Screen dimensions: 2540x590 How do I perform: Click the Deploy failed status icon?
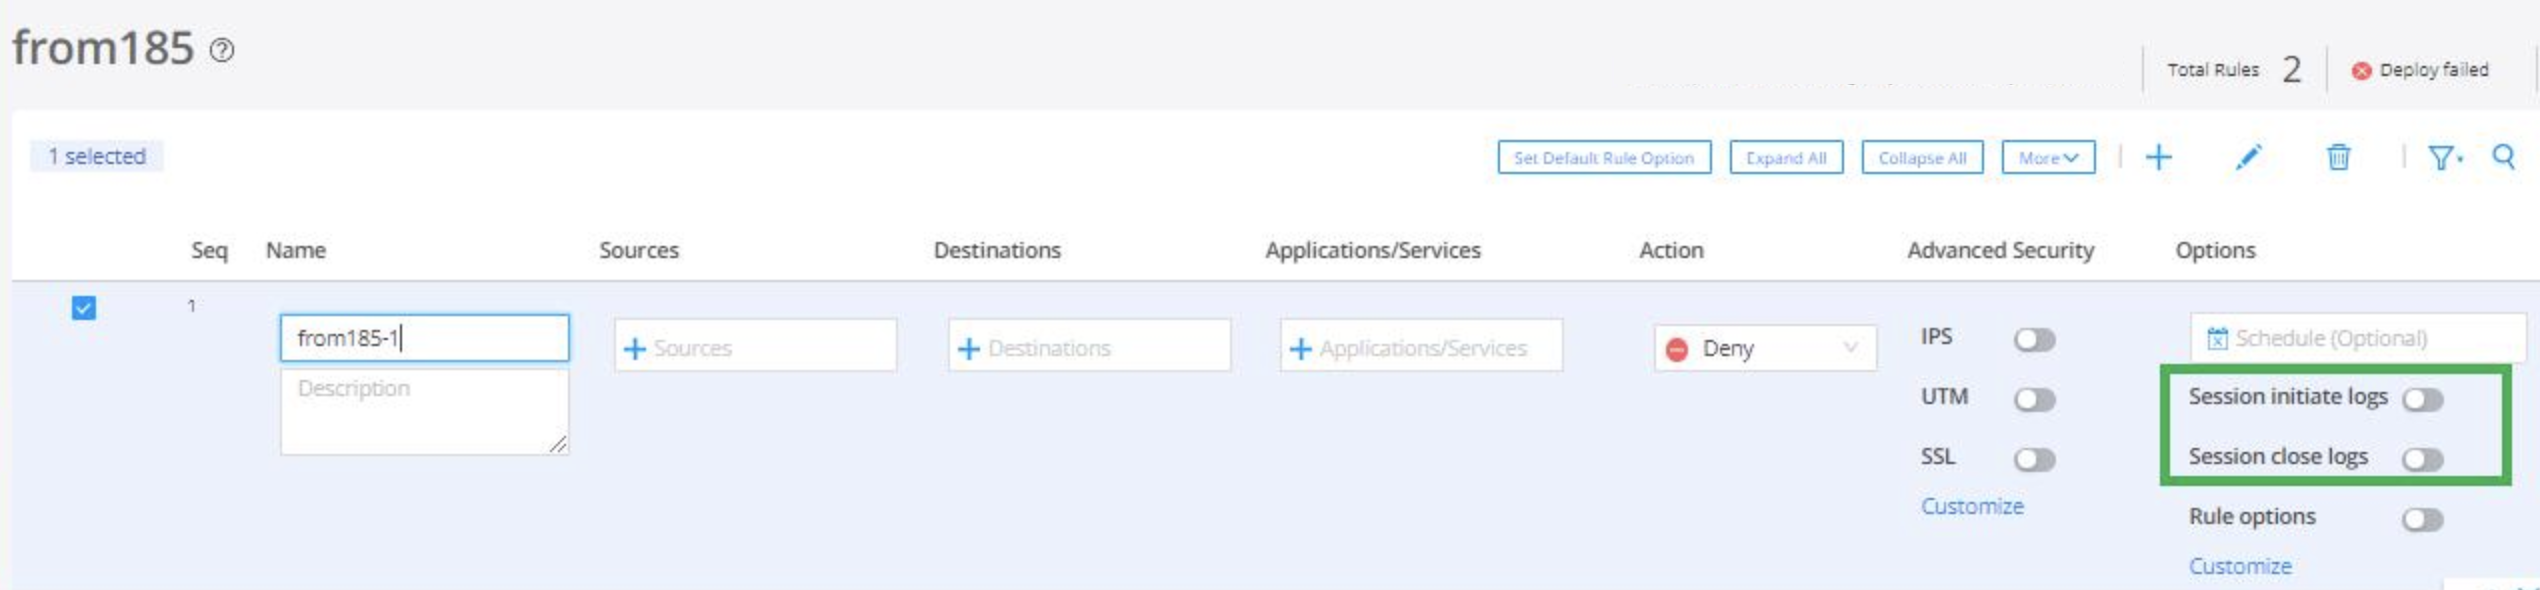pyautogui.click(x=2361, y=70)
